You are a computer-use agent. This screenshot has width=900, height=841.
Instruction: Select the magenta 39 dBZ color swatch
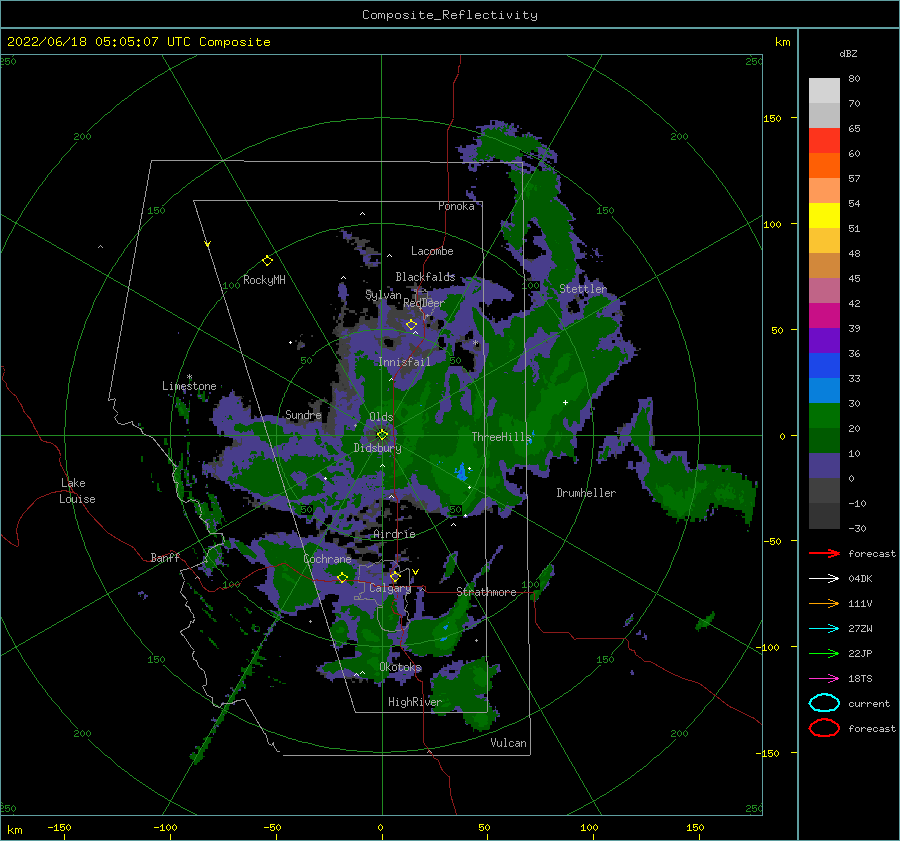tap(824, 315)
